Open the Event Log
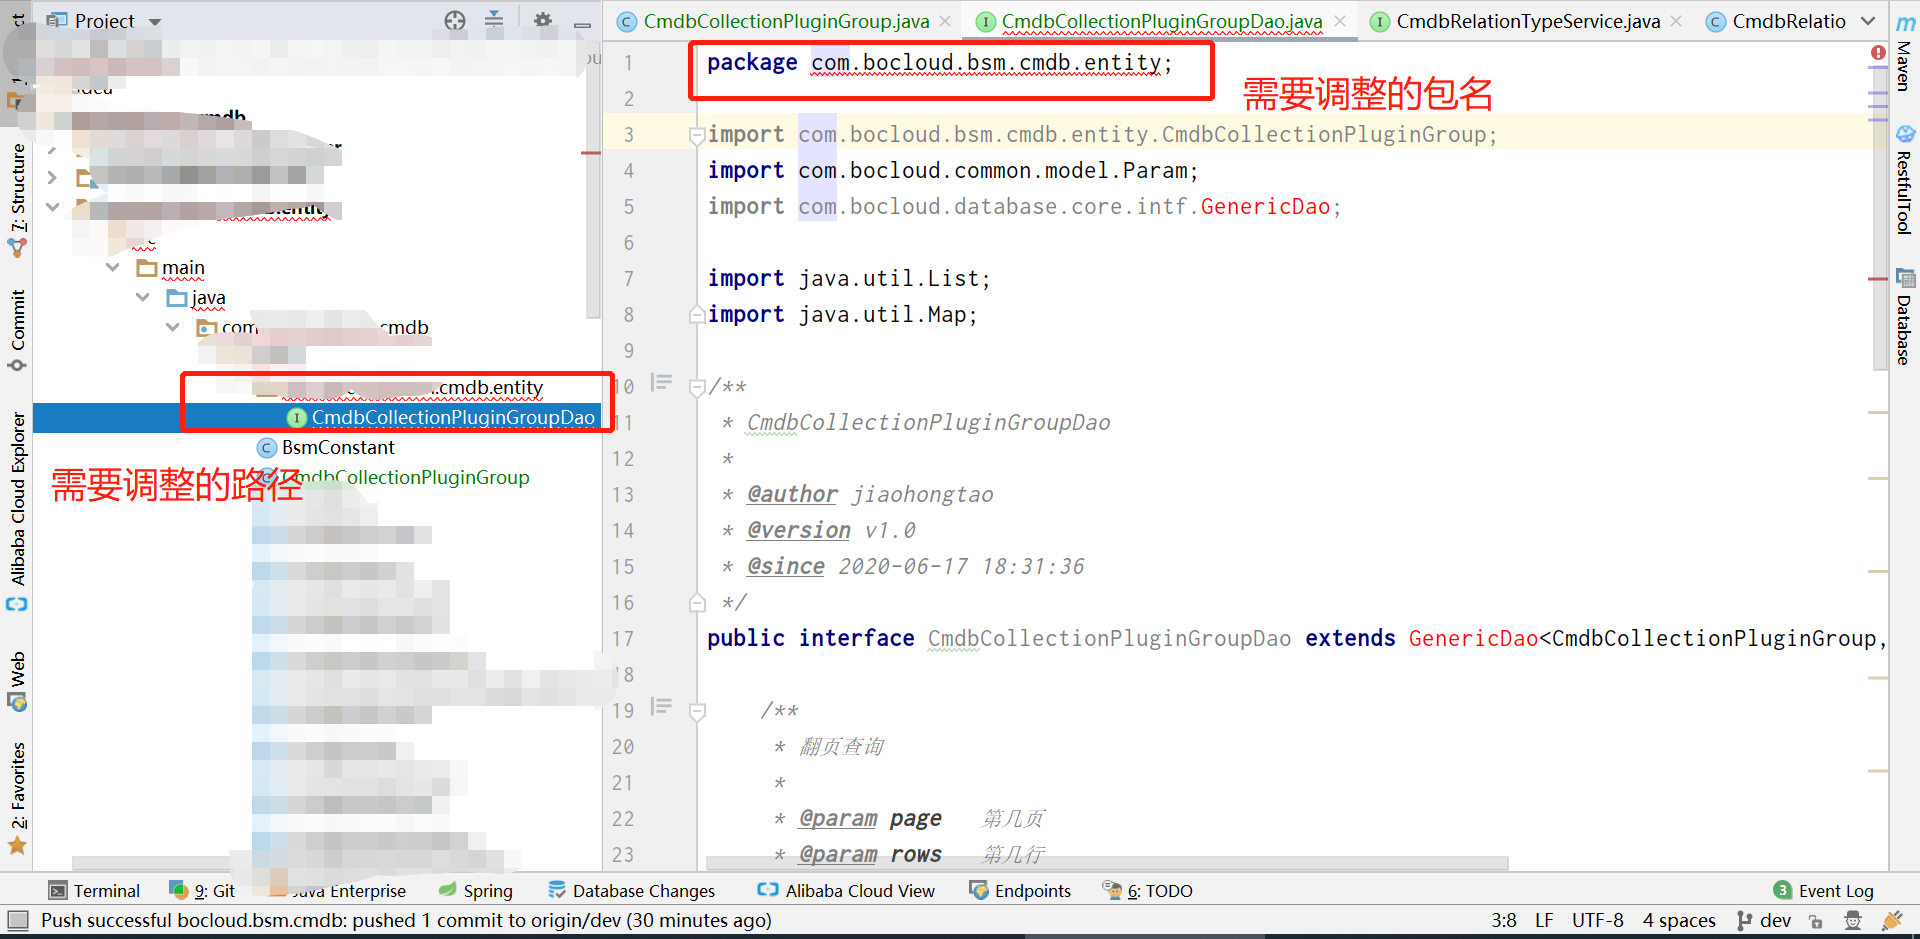Viewport: 1920px width, 939px height. pyautogui.click(x=1835, y=890)
